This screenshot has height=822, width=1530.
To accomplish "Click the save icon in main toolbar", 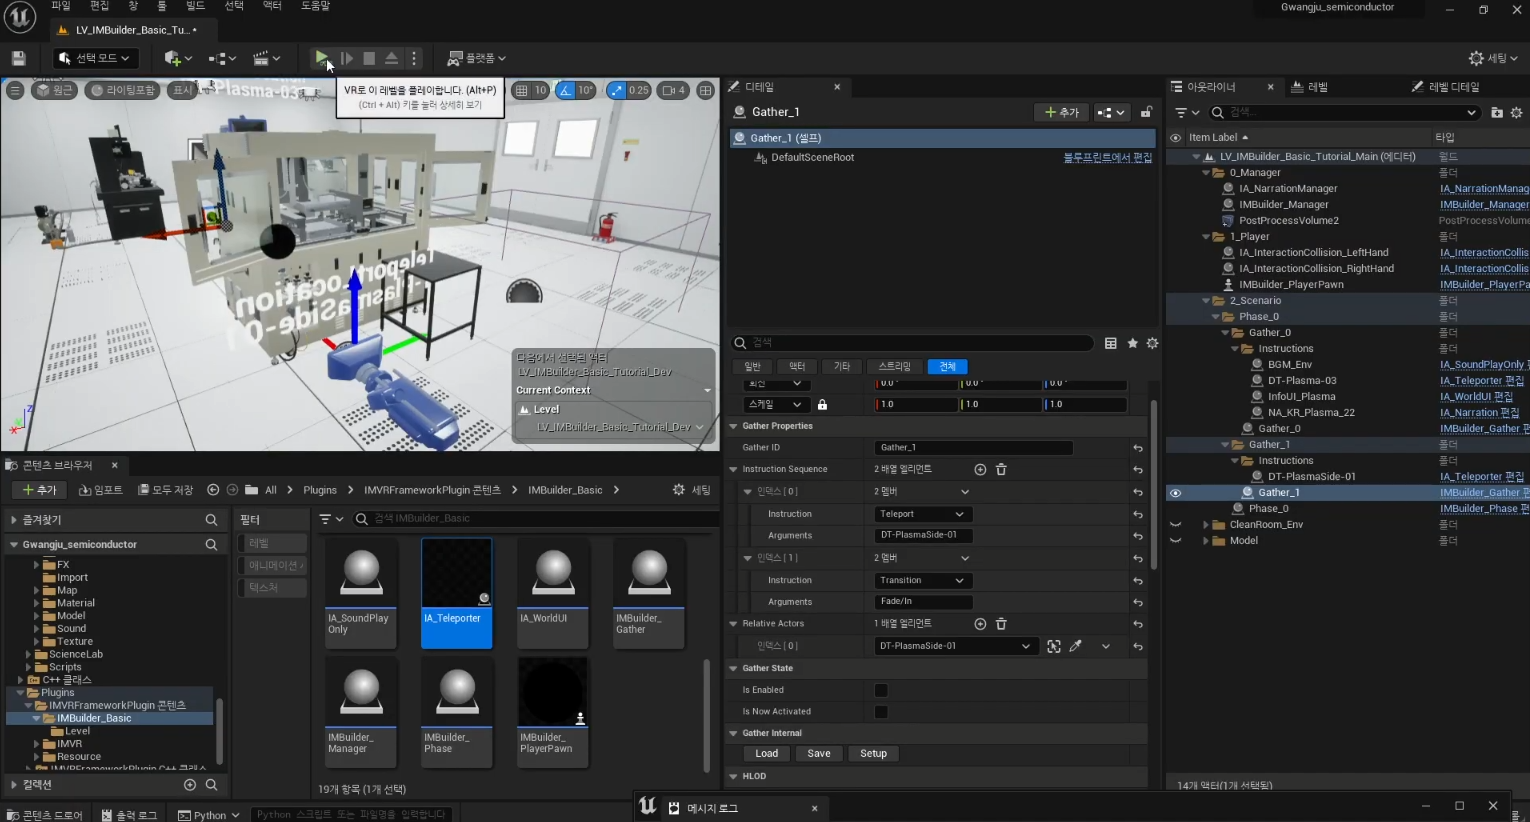I will point(18,58).
